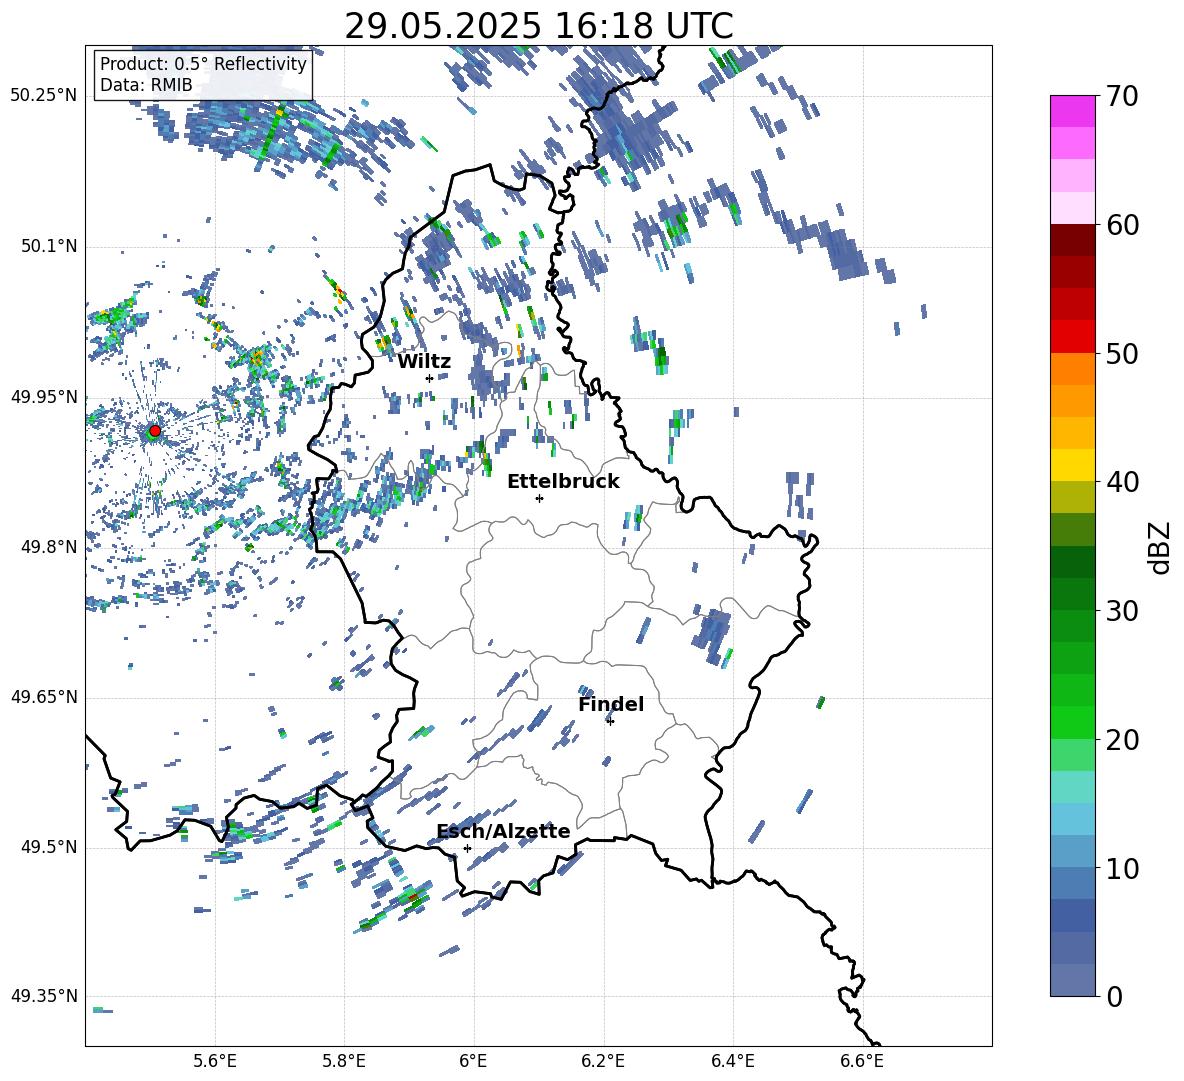Click the Product: 0.5° Reflectivity text
Image resolution: width=1184 pixels, height=1081 pixels.
[203, 64]
